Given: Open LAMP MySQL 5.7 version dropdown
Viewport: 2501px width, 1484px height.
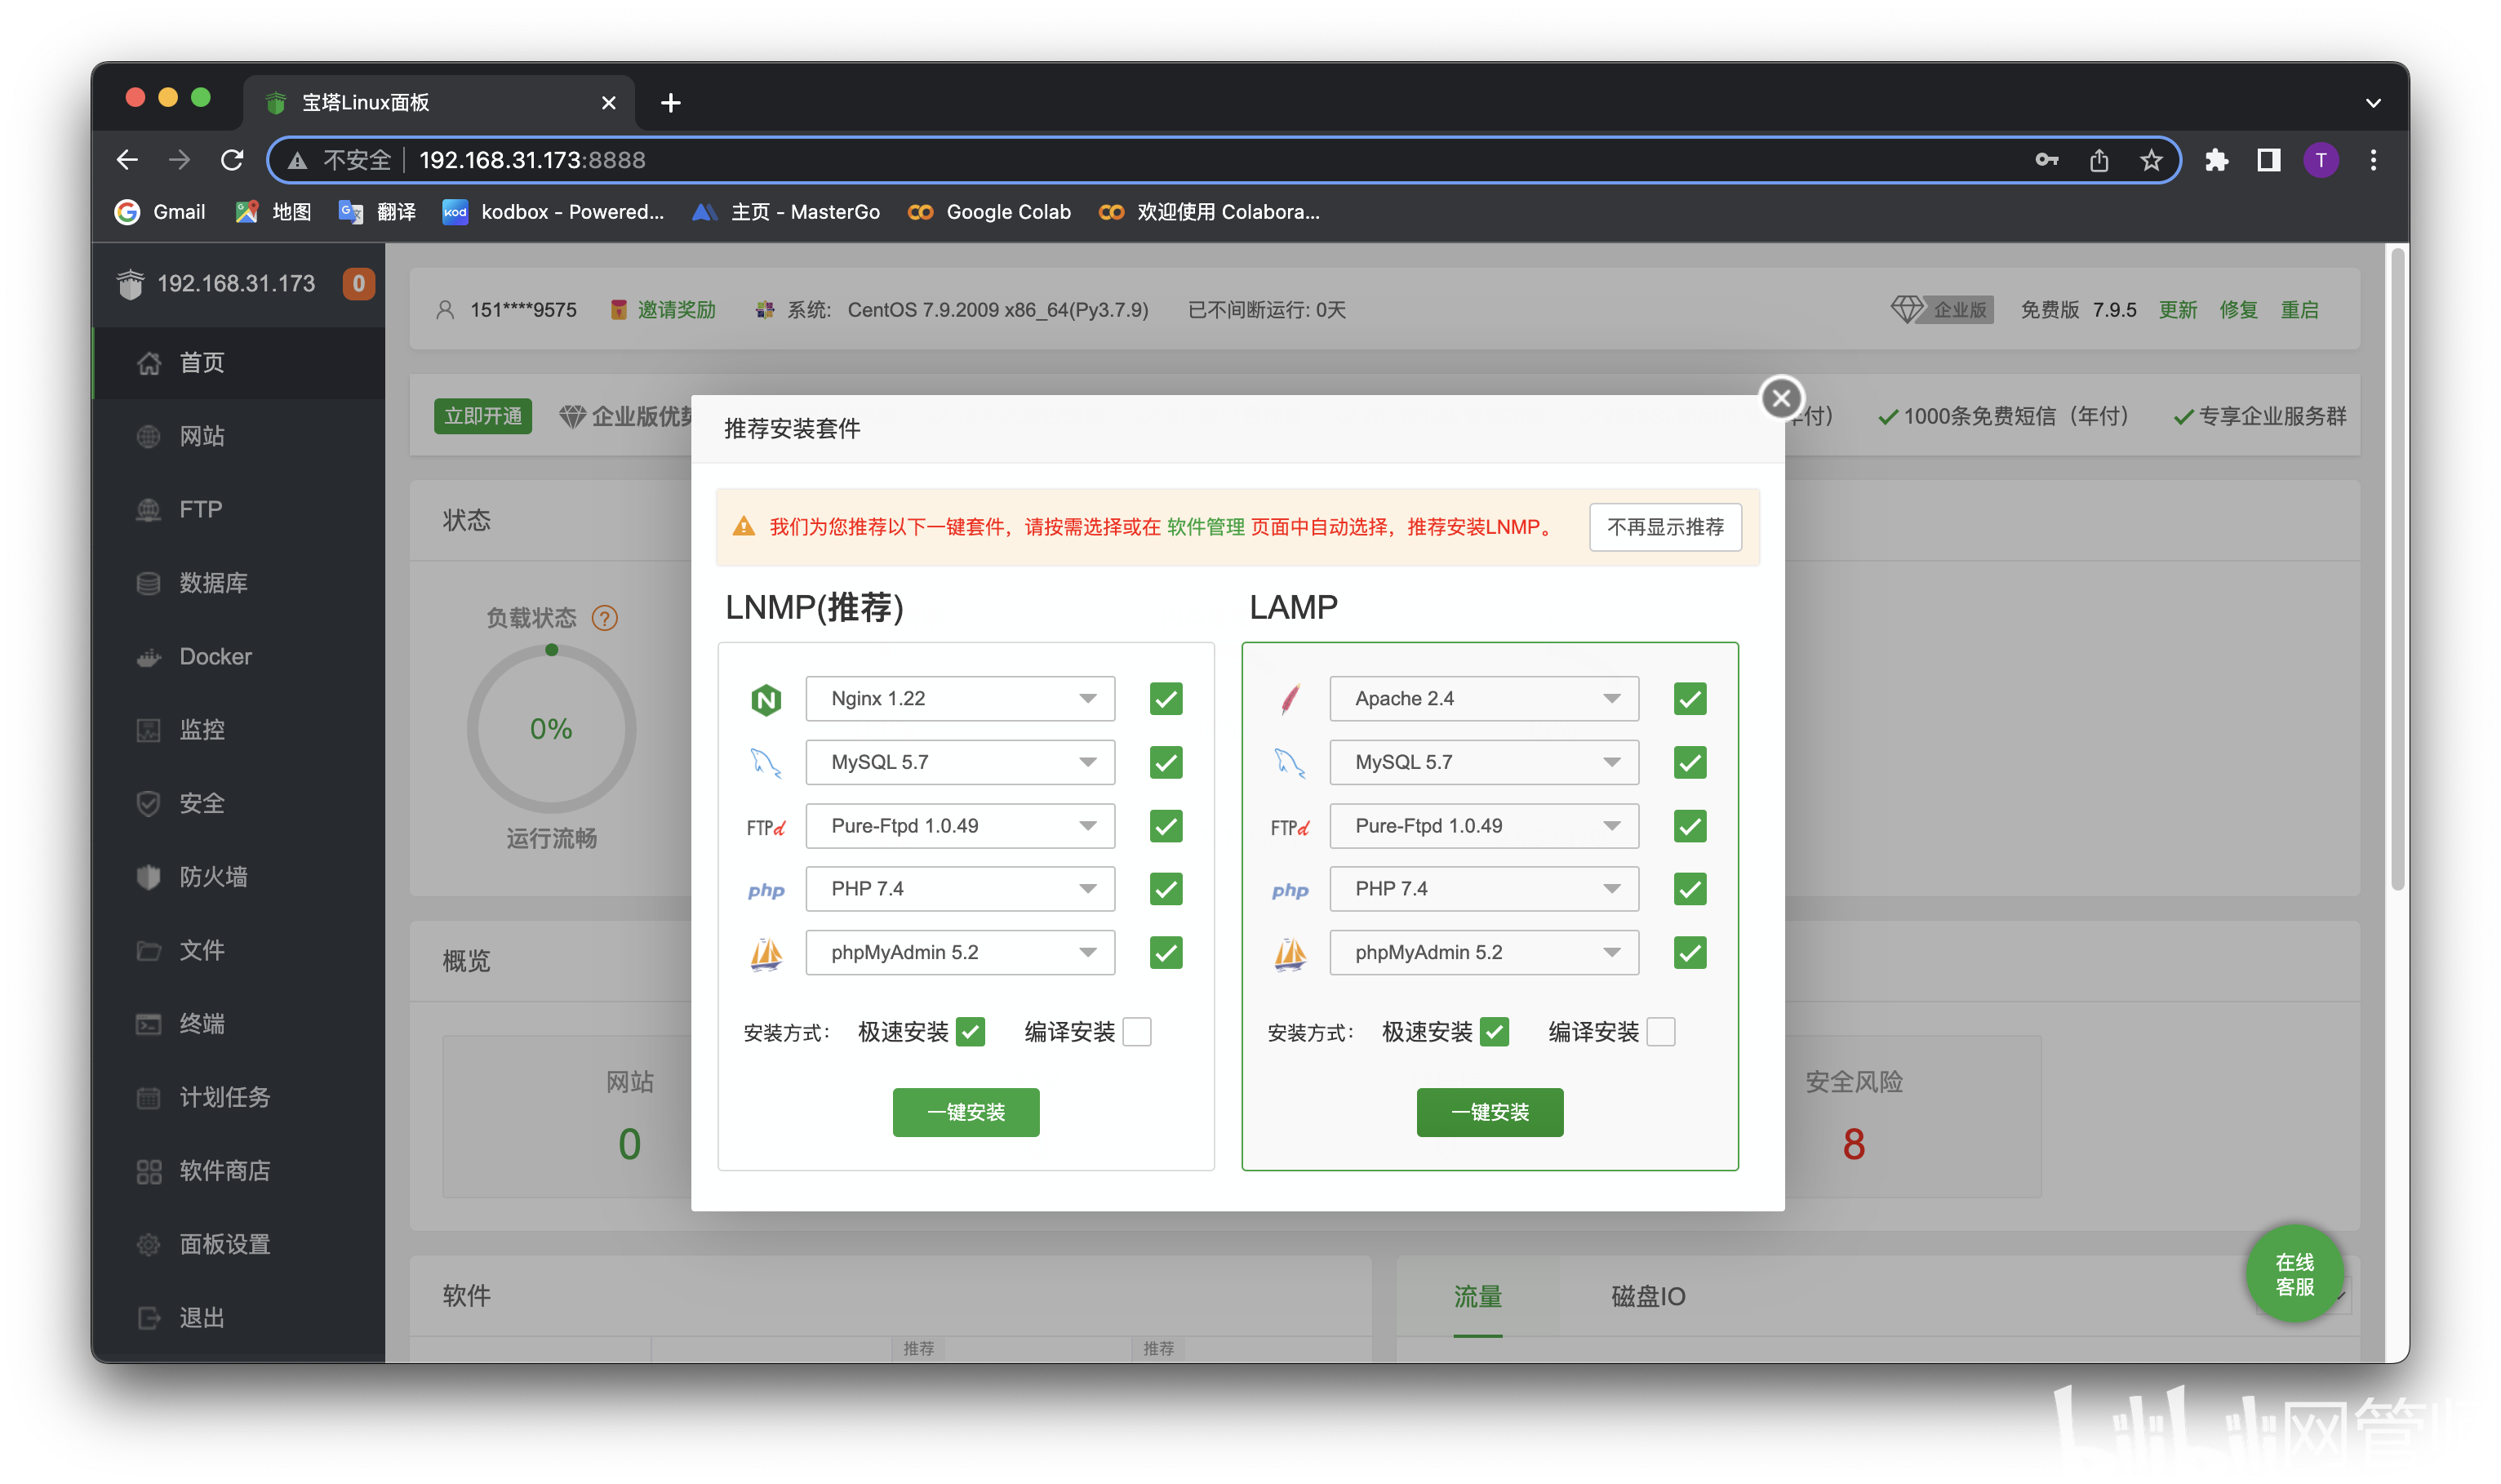Looking at the screenshot, I should pos(1484,763).
